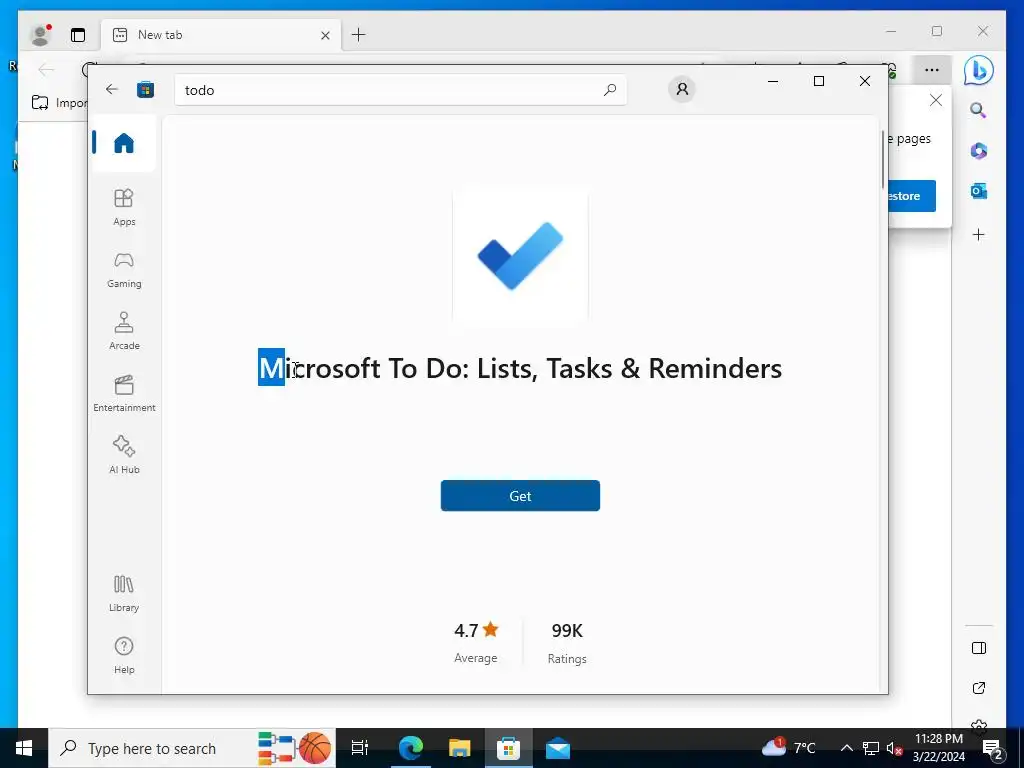
Task: Open the network icon in system tray
Action: [871, 748]
